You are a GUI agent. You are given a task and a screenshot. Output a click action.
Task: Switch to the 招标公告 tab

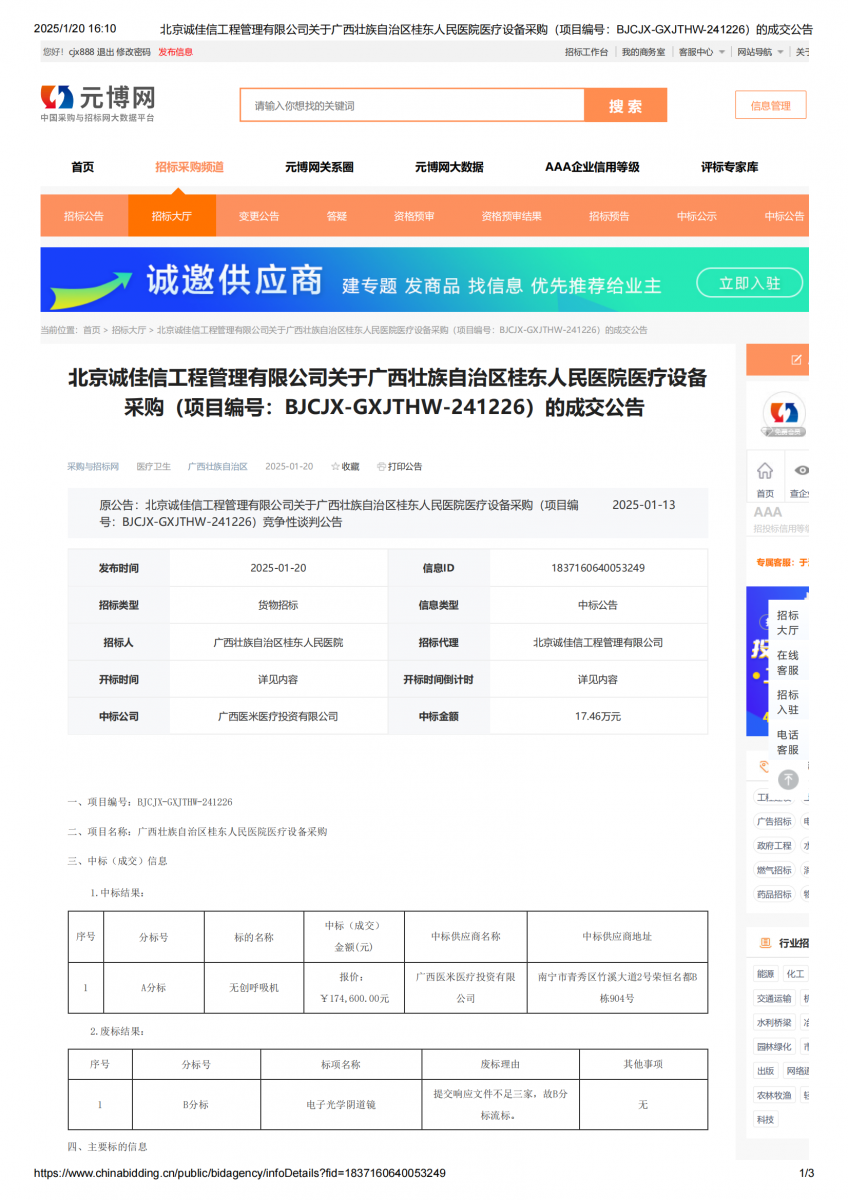pyautogui.click(x=84, y=216)
